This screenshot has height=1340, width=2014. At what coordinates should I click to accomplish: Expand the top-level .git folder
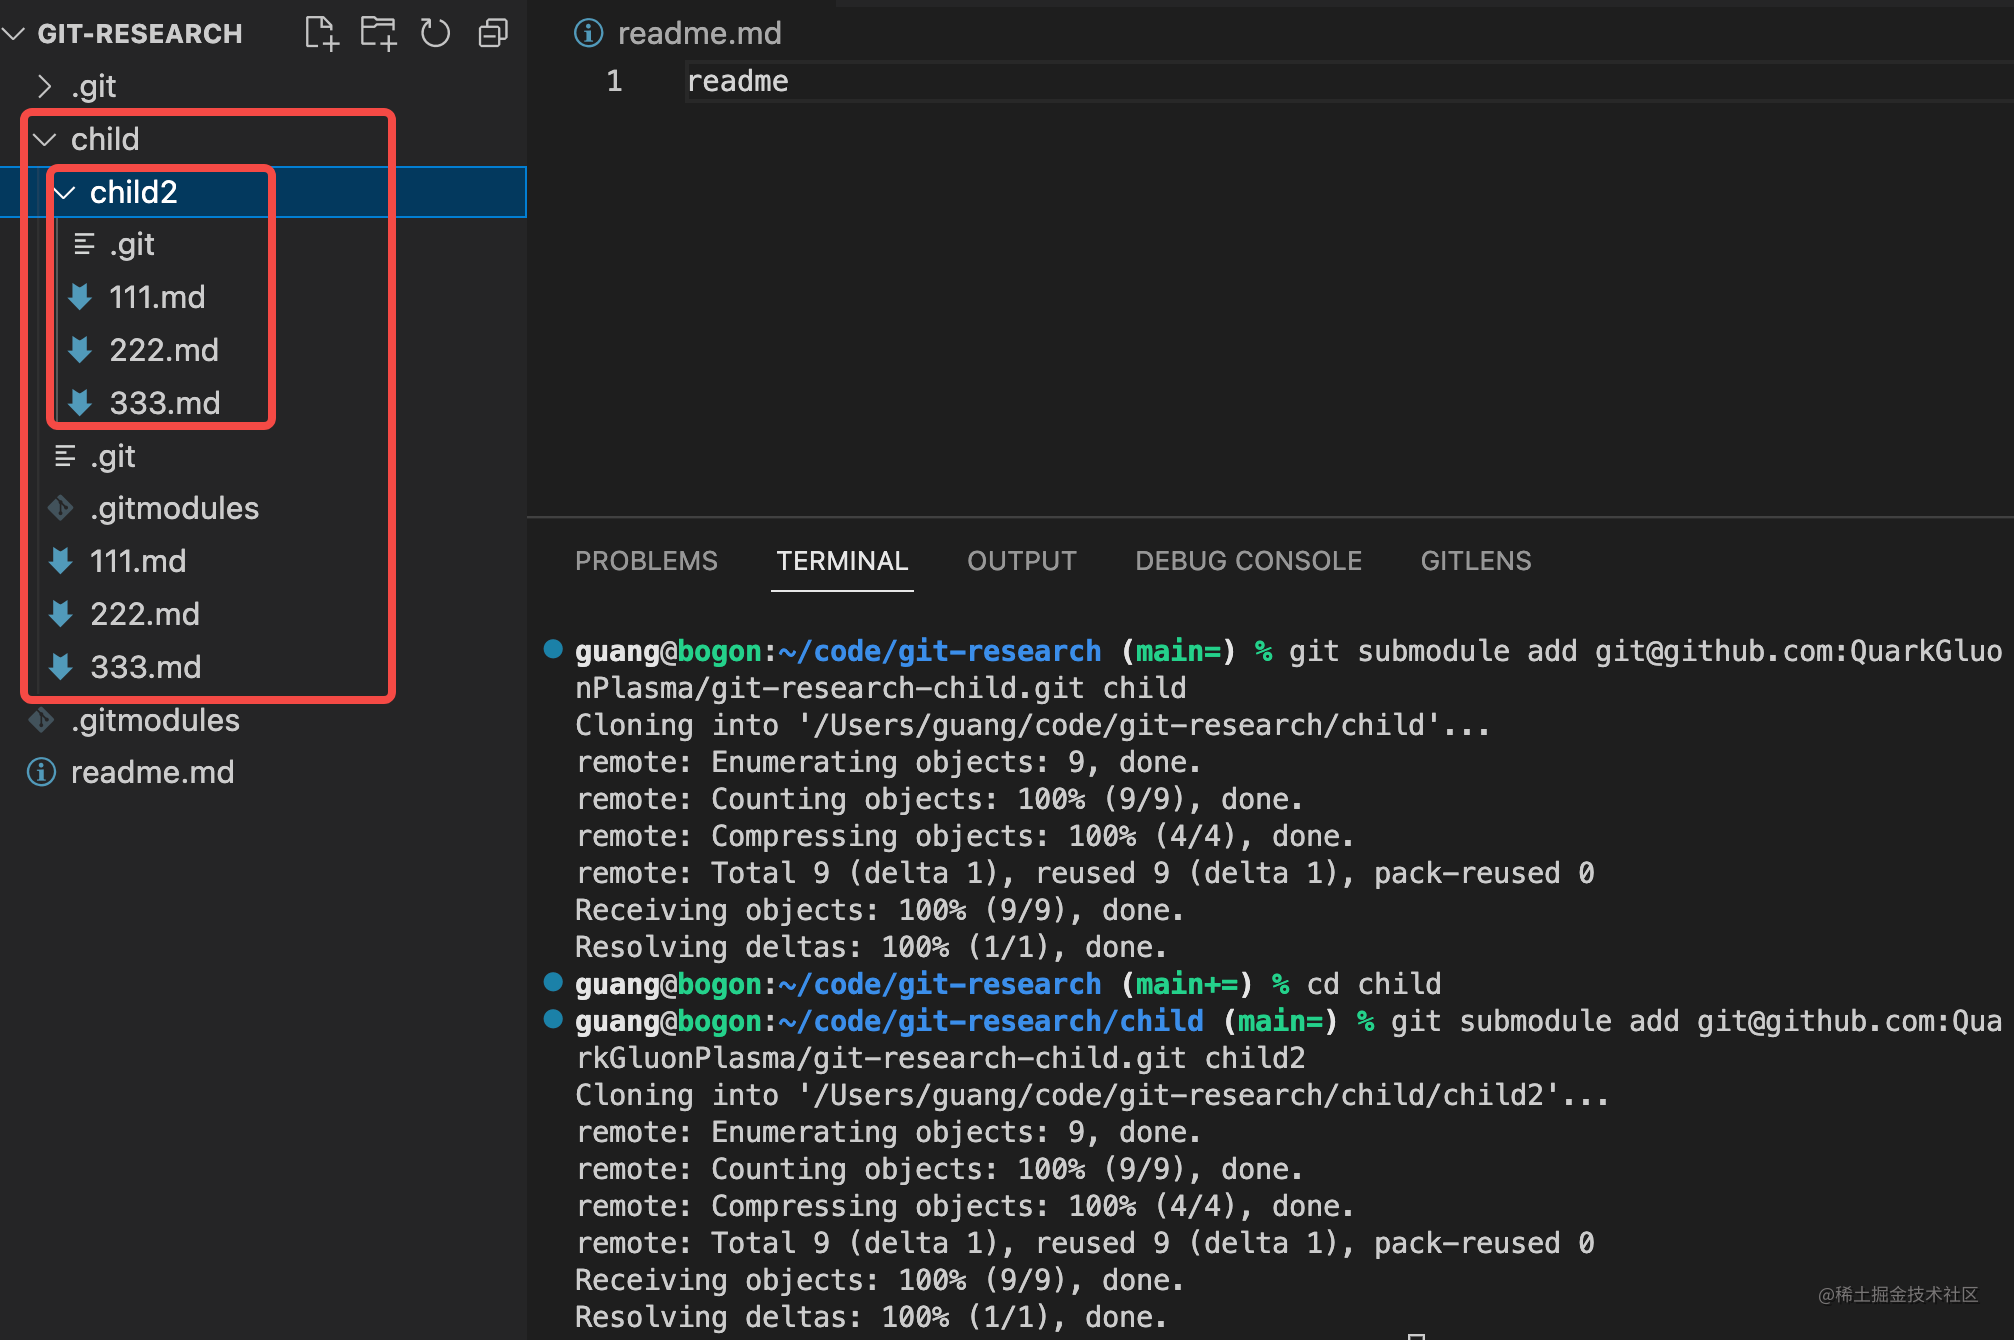pyautogui.click(x=44, y=85)
